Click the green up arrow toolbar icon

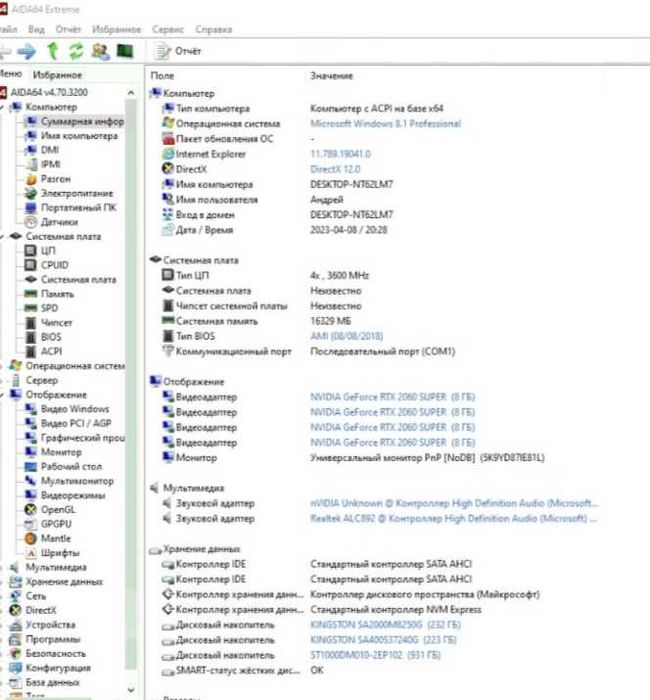(x=53, y=51)
